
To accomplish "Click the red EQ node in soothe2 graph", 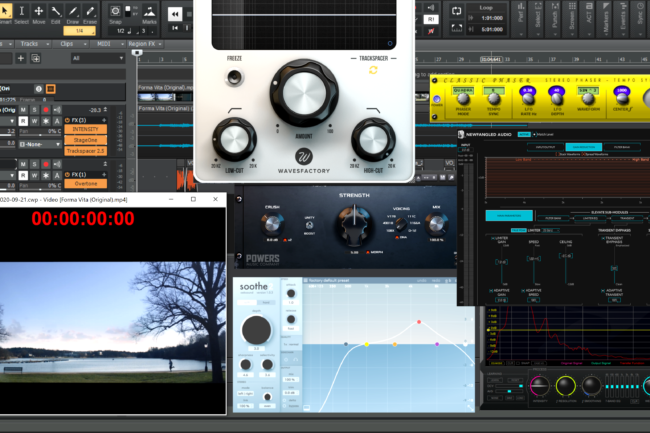I will click(x=419, y=322).
